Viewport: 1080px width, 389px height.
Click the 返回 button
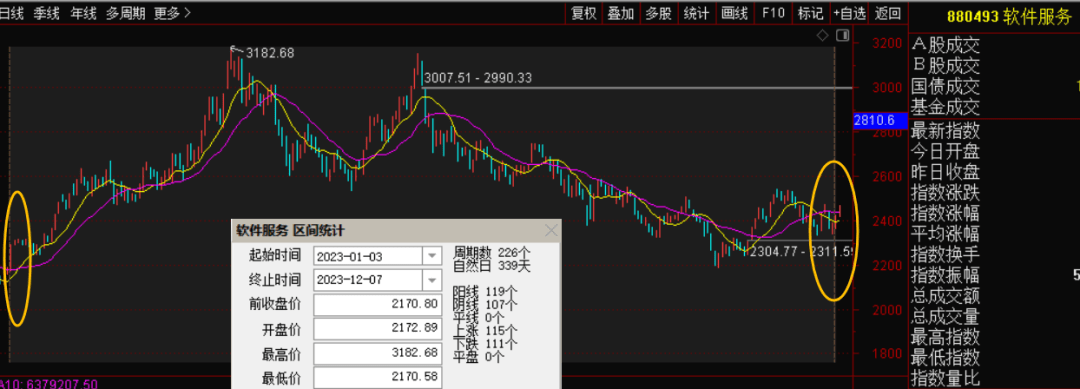click(x=888, y=12)
